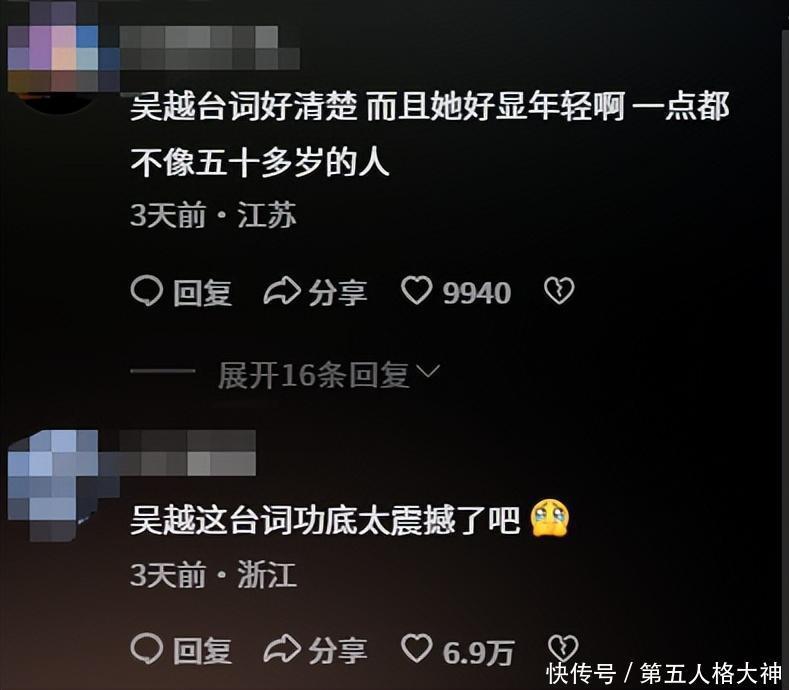789x690 pixels.
Task: Click the 3天前 · 江苏 timestamp
Action: tap(213, 215)
